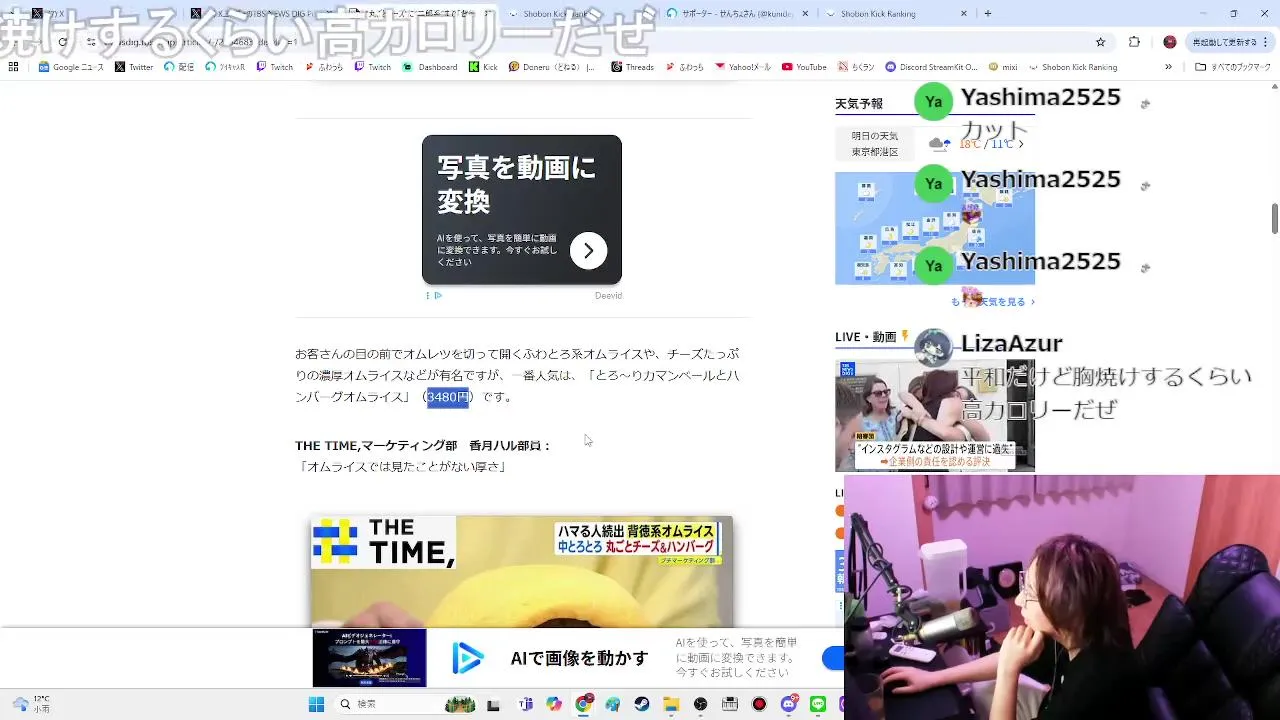Open the weather widget showing 12°C
1280x720 pixels.
pos(30,704)
